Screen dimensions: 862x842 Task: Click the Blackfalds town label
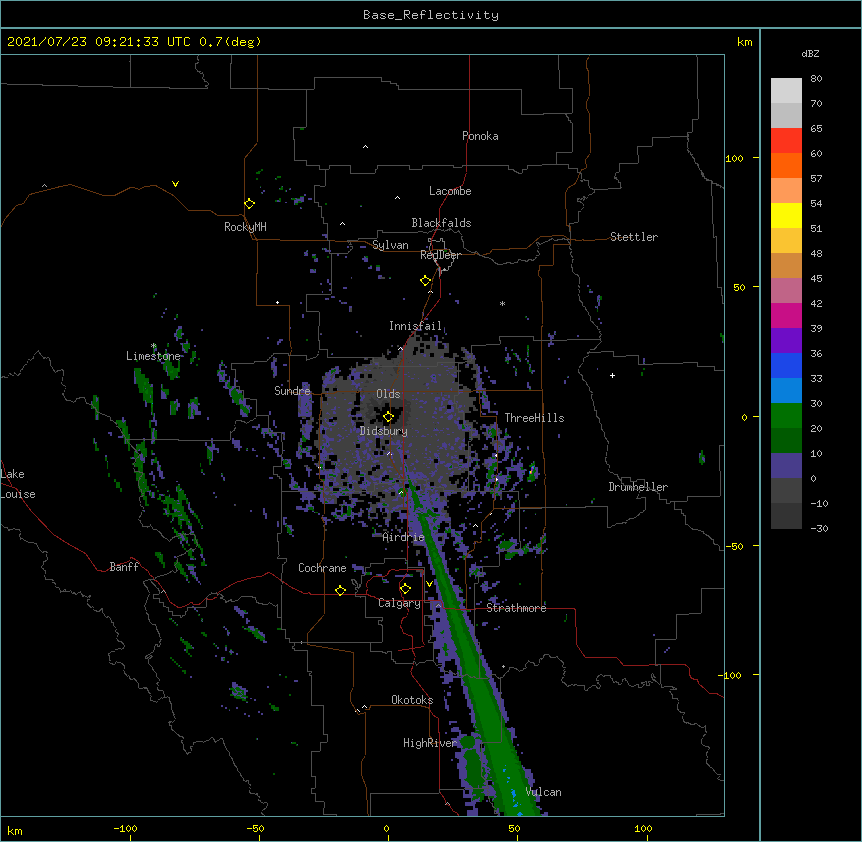[441, 223]
